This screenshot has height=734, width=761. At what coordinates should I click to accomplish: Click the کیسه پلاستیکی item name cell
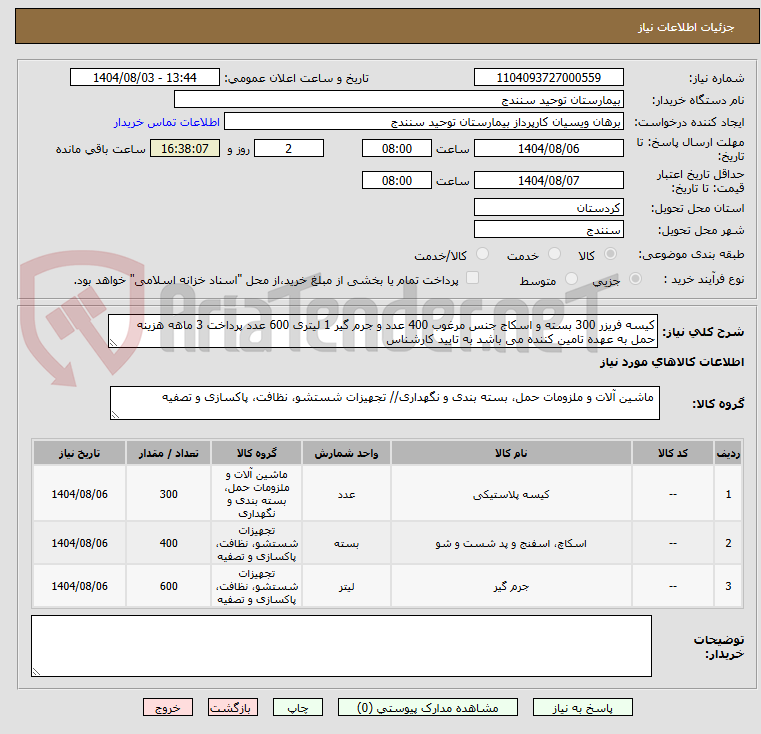click(511, 494)
